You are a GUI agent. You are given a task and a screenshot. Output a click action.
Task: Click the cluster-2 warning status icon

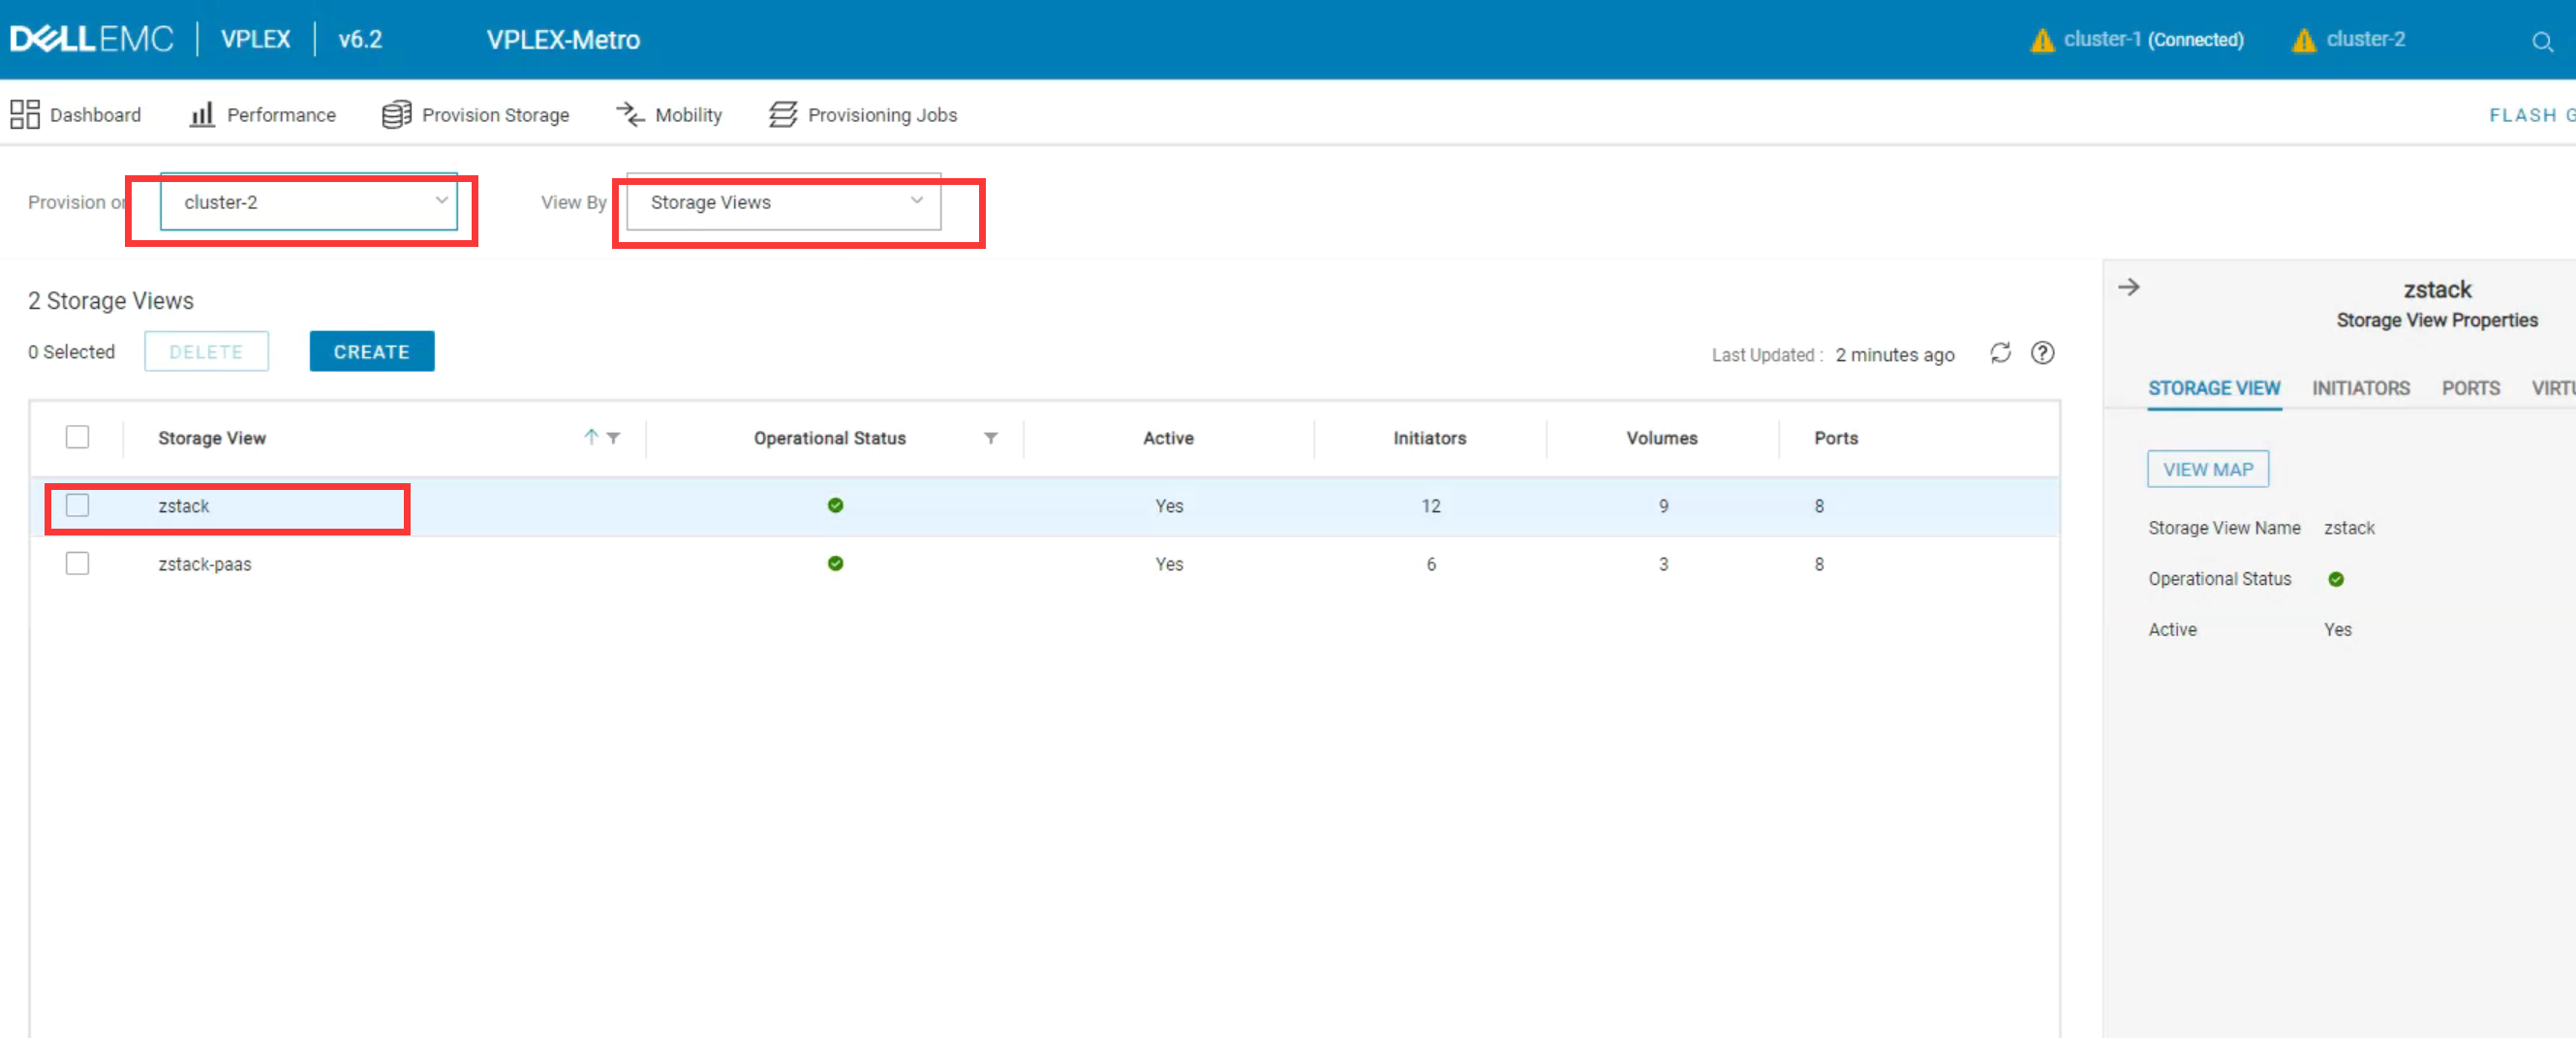click(2303, 40)
